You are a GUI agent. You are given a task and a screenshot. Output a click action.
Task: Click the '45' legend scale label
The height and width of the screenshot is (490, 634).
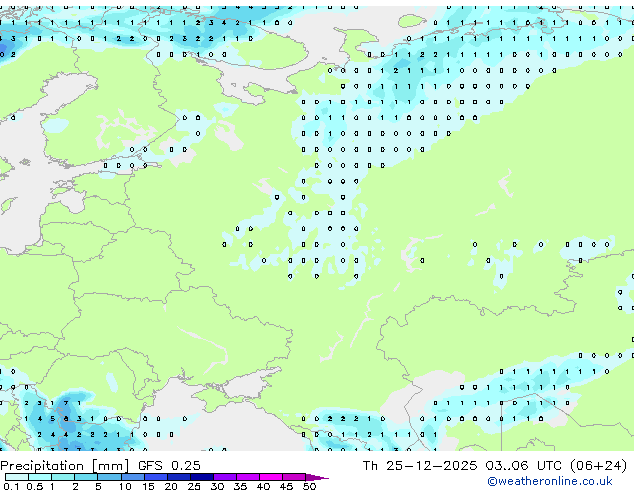tap(286, 486)
